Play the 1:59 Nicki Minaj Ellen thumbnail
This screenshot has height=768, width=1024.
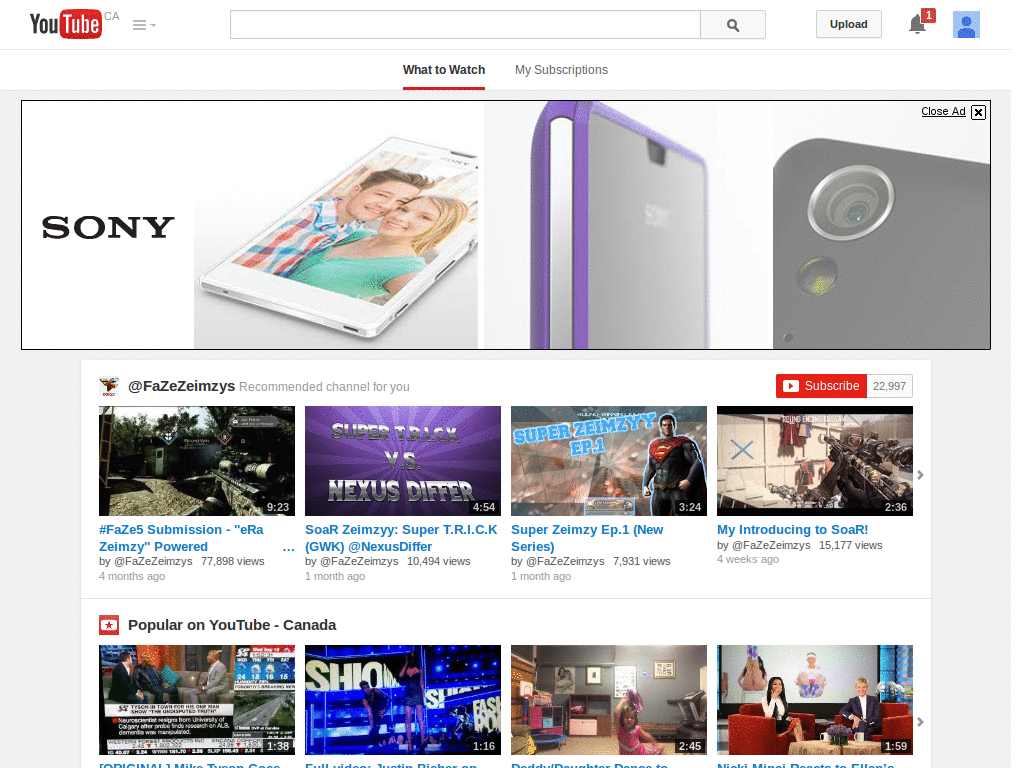click(815, 700)
